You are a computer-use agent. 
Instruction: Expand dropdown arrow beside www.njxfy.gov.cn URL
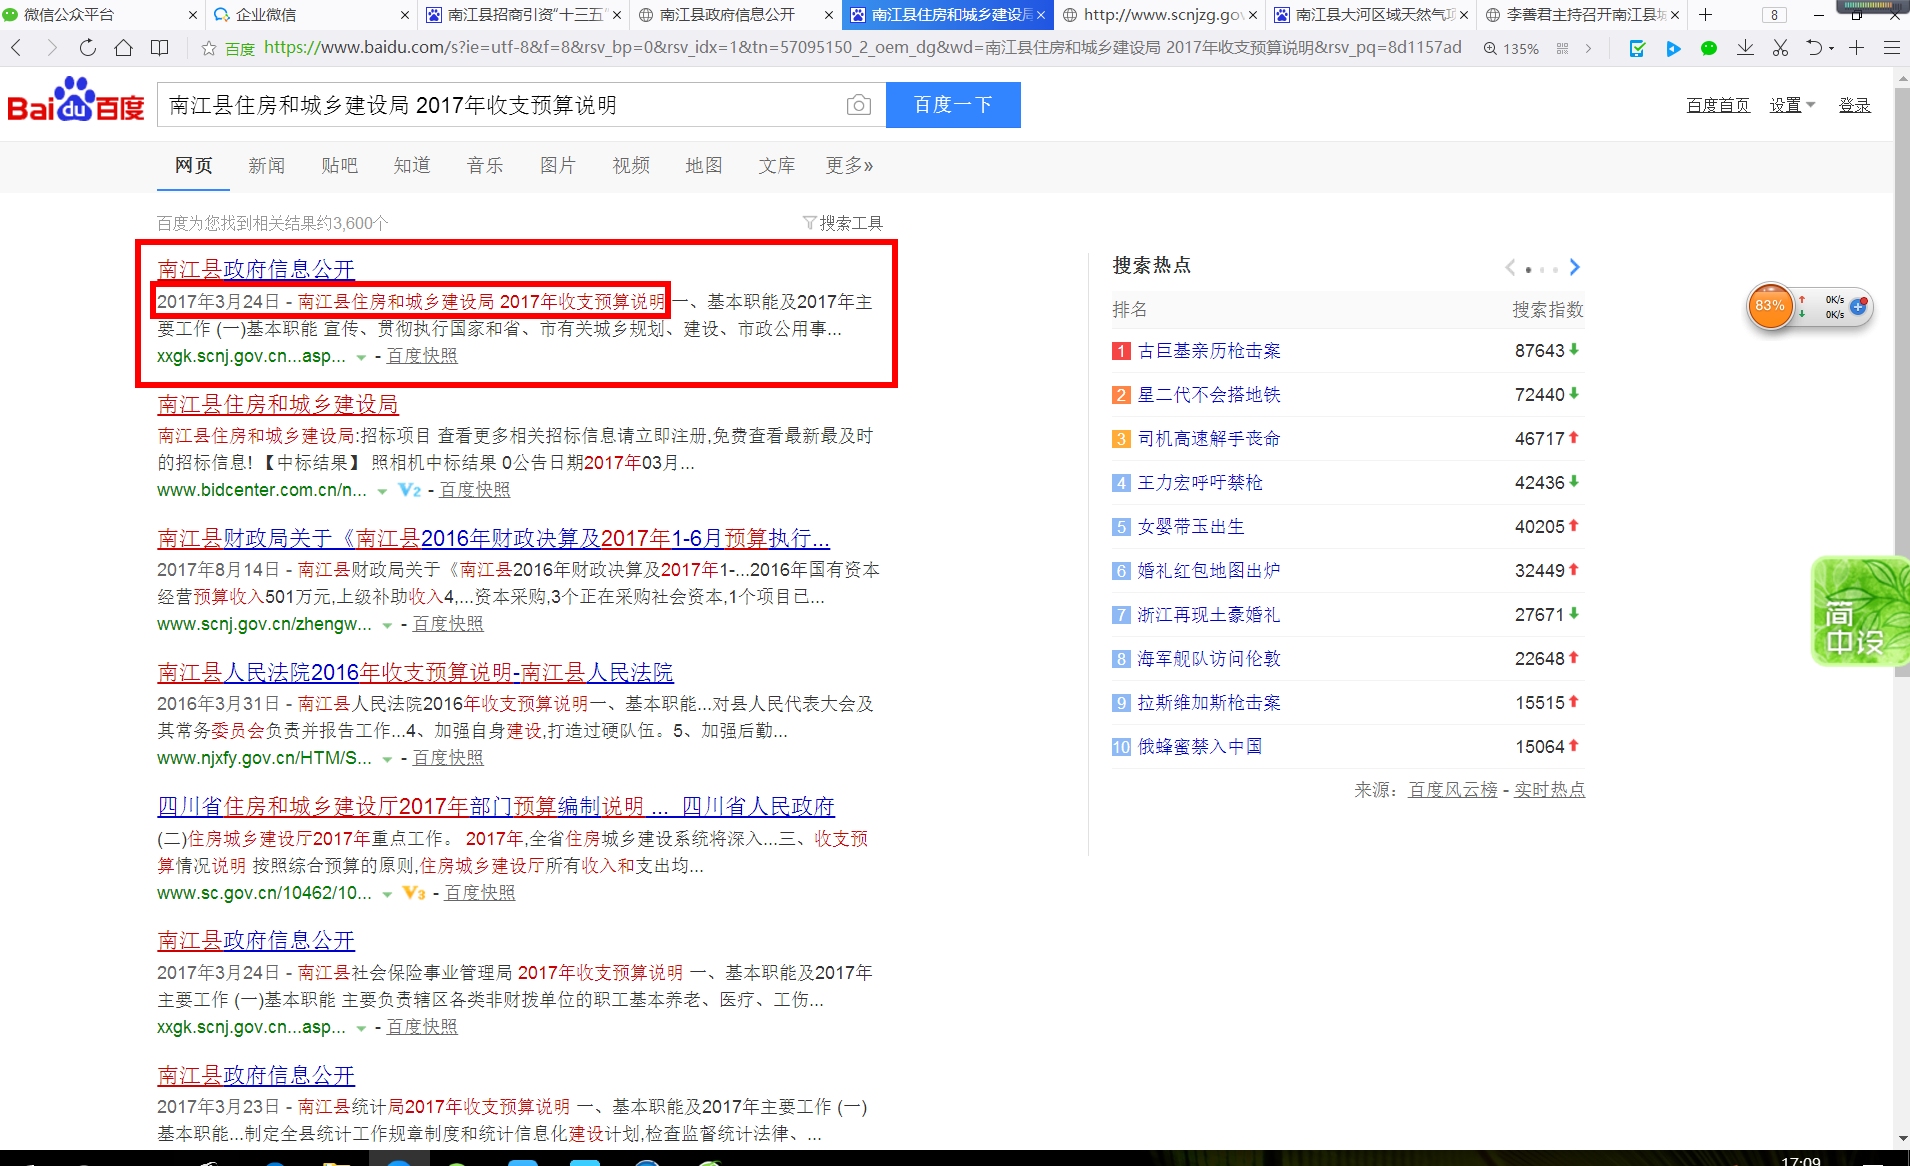pos(387,759)
